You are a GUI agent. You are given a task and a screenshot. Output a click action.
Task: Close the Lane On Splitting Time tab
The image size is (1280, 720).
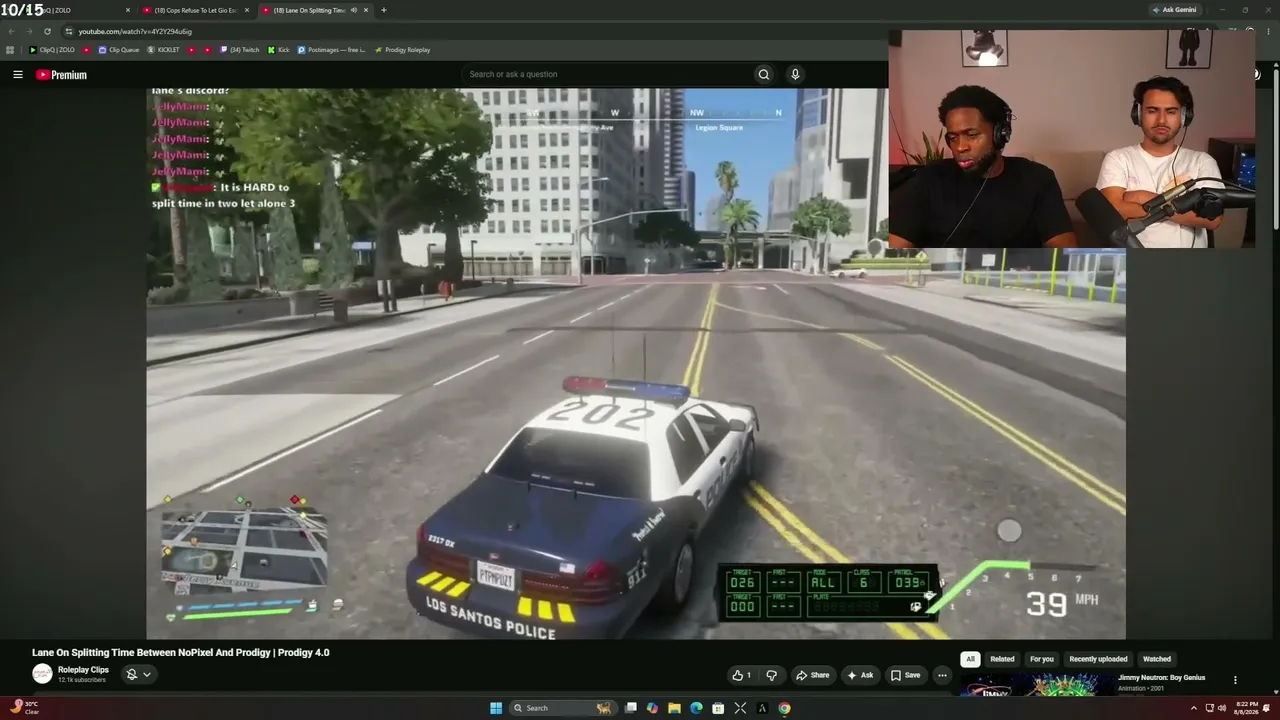[x=366, y=10]
